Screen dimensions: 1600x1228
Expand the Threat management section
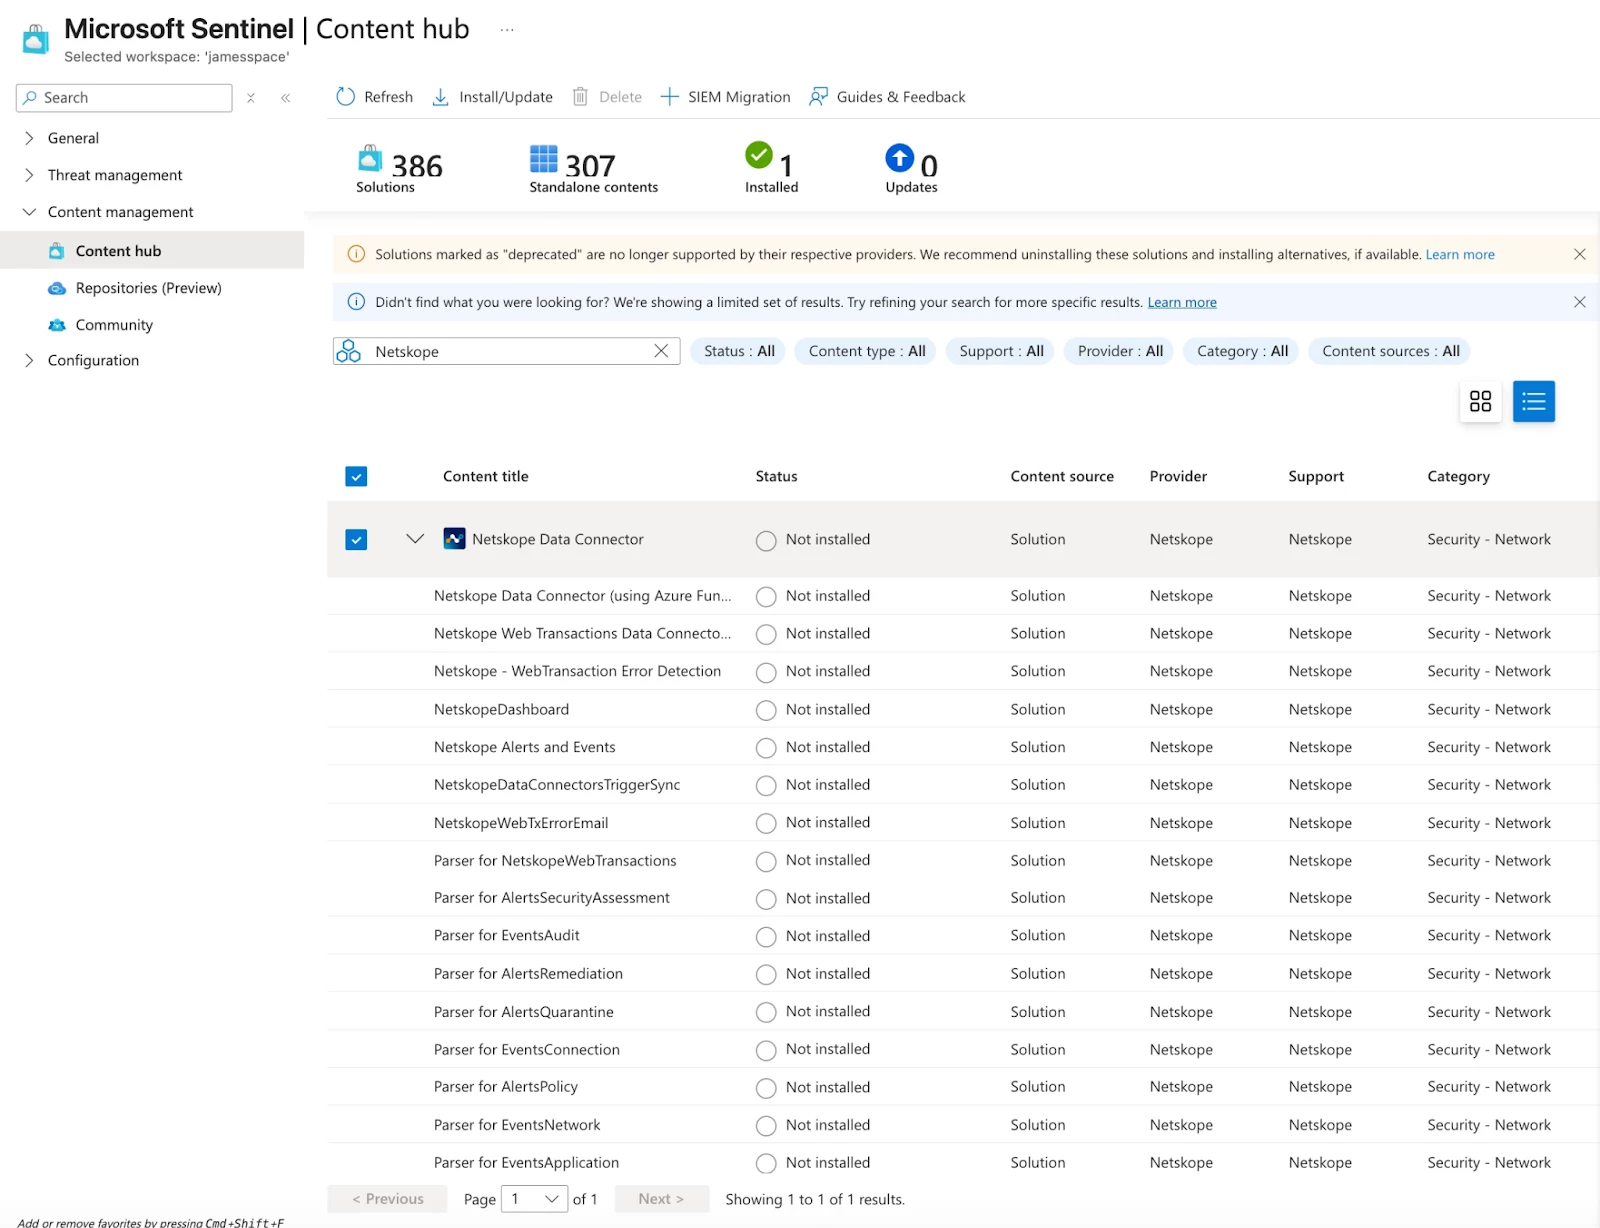[x=115, y=175]
